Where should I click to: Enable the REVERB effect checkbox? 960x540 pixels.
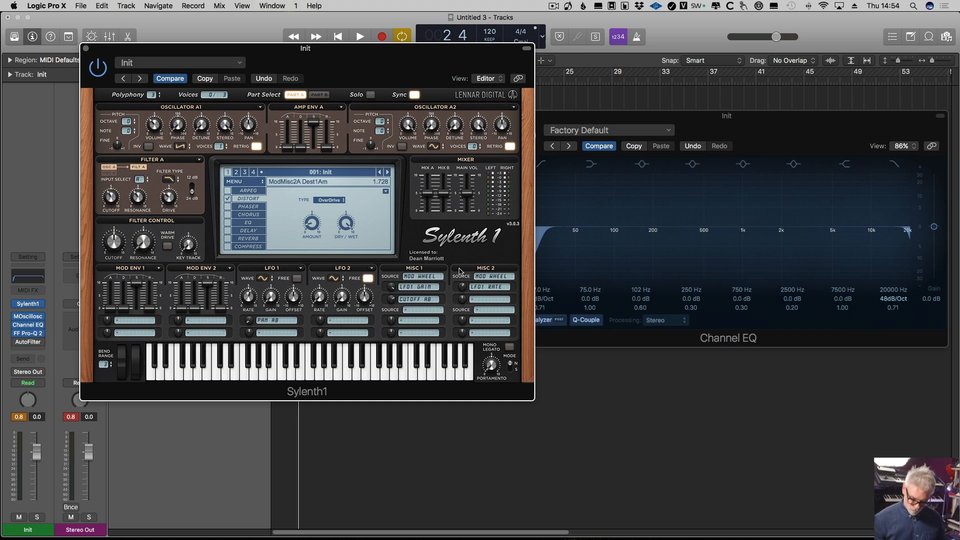228,238
